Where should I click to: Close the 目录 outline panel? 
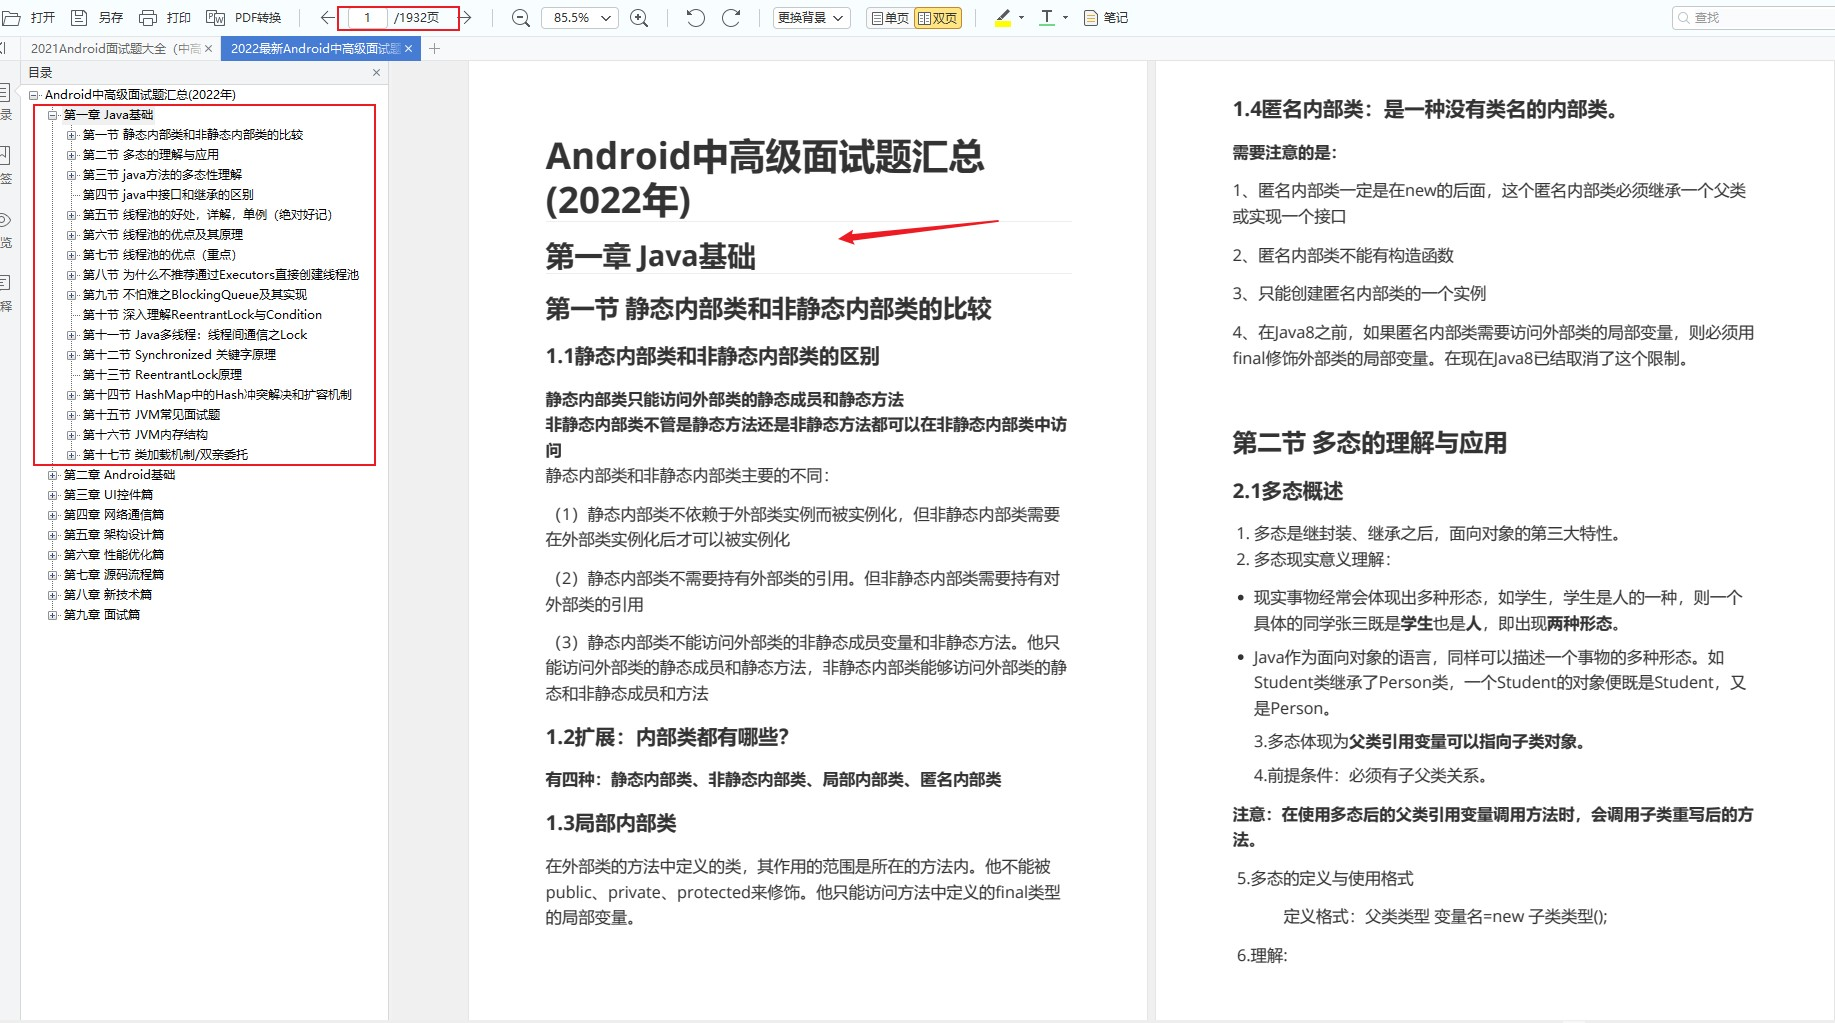(376, 72)
